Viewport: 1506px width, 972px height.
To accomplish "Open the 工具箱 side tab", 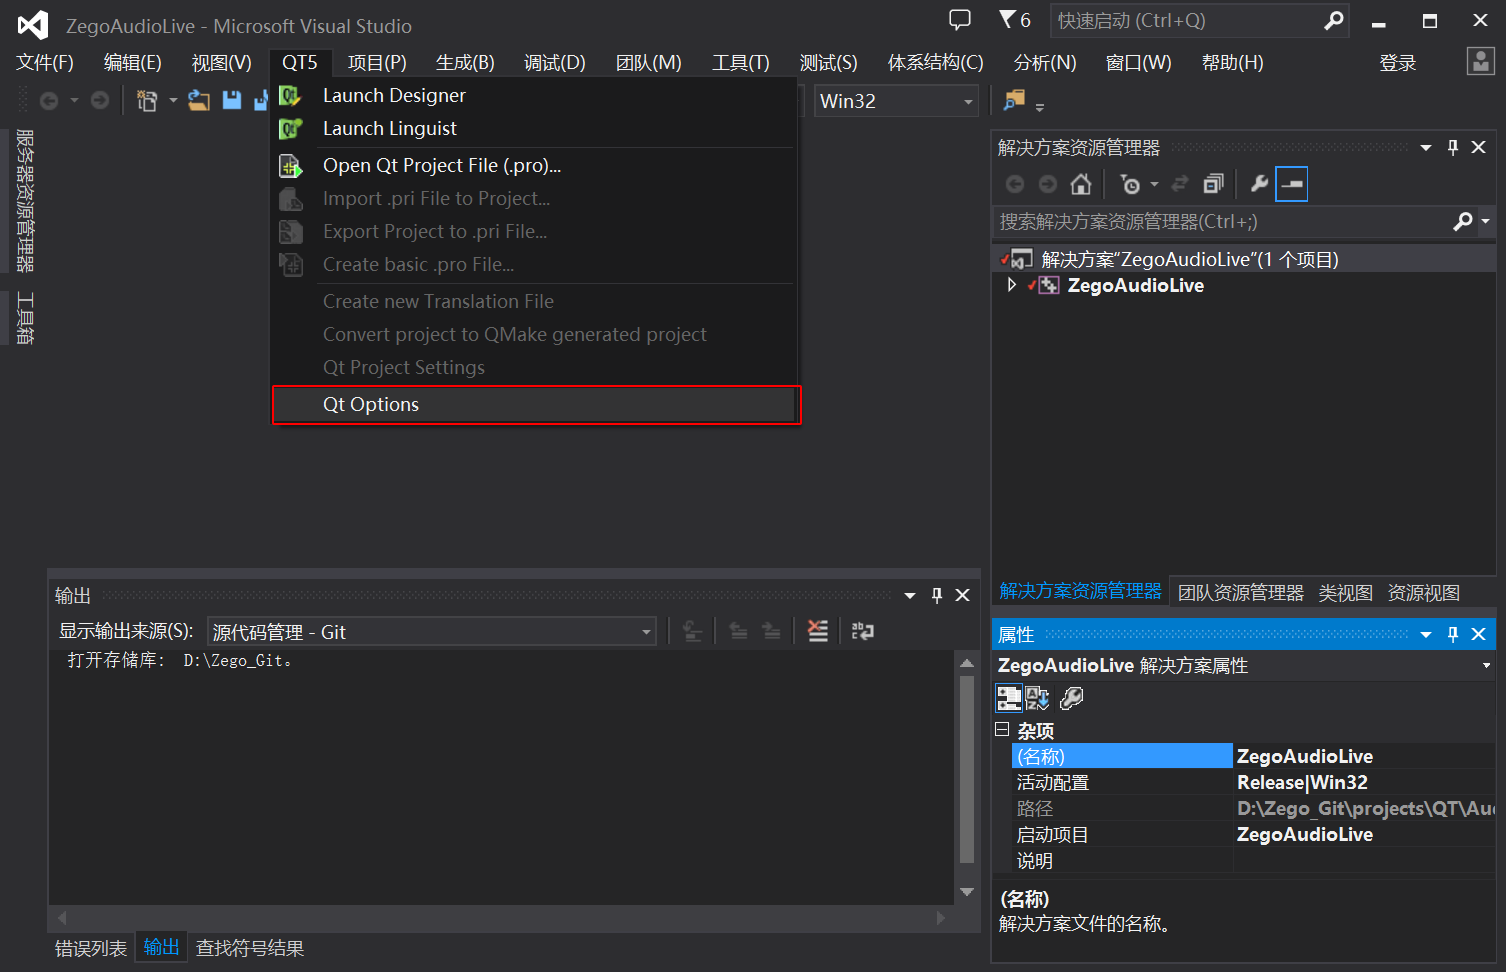I will point(25,318).
